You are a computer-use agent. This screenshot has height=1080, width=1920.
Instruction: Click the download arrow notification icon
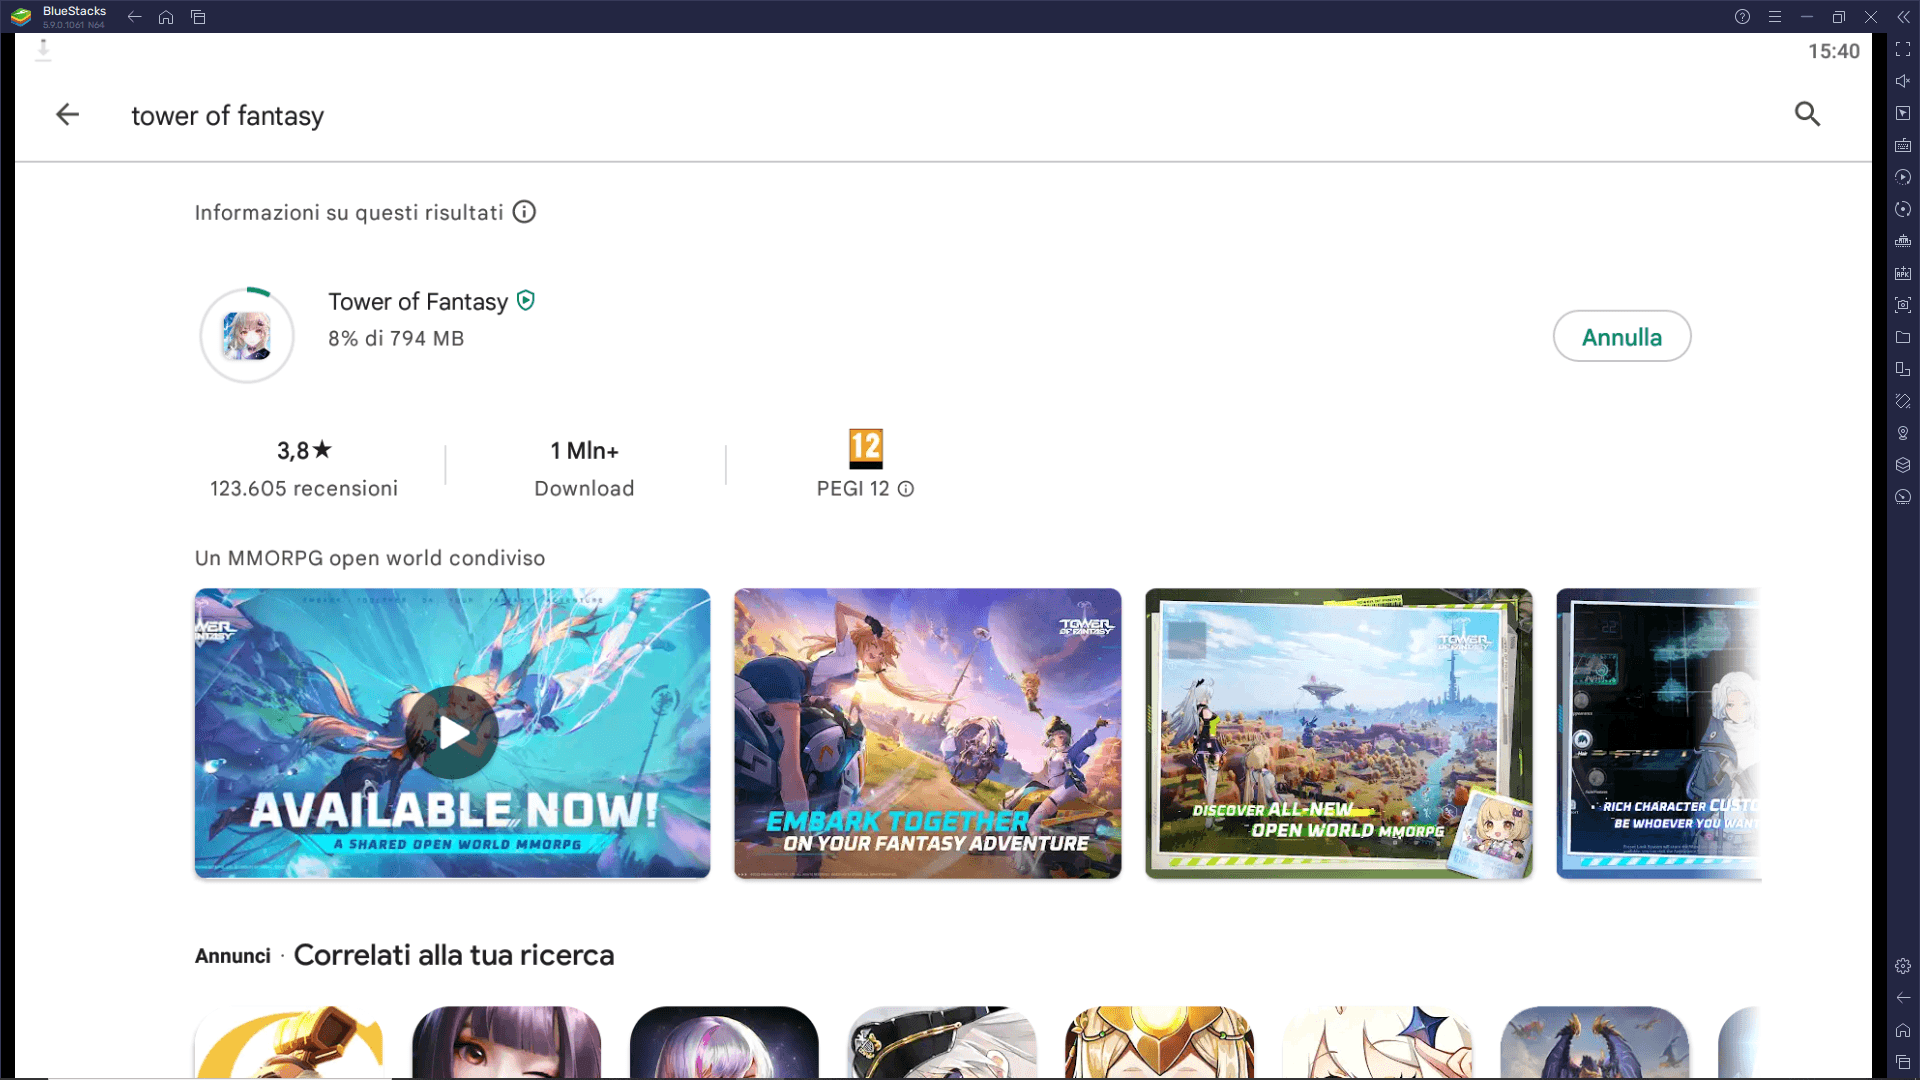[x=43, y=50]
